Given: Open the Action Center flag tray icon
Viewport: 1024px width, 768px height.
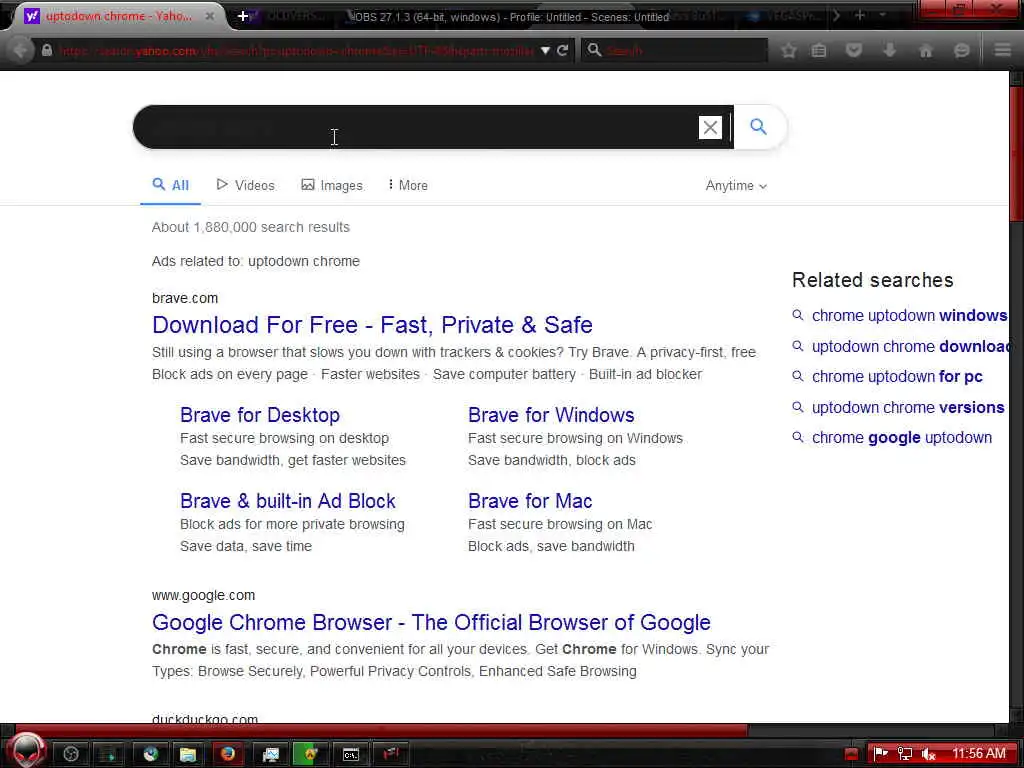Looking at the screenshot, I should click(881, 754).
